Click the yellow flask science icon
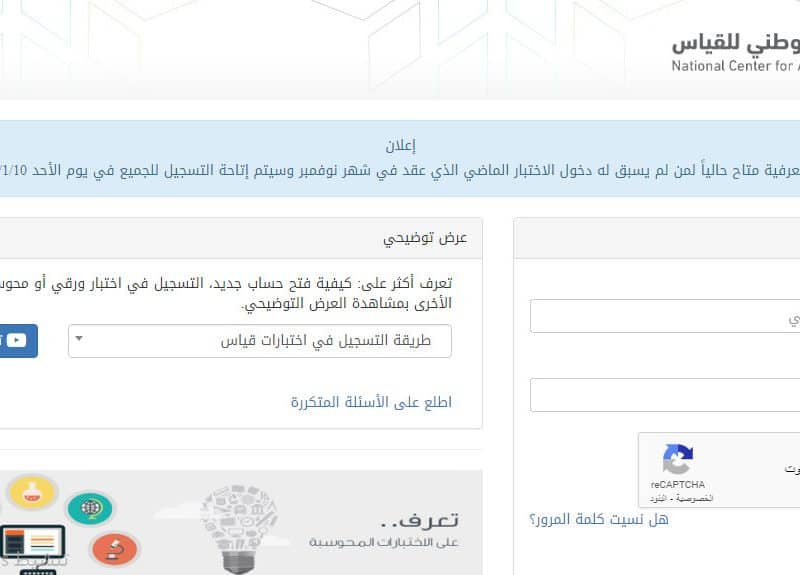Screen dimensions: 800x575 [32, 491]
